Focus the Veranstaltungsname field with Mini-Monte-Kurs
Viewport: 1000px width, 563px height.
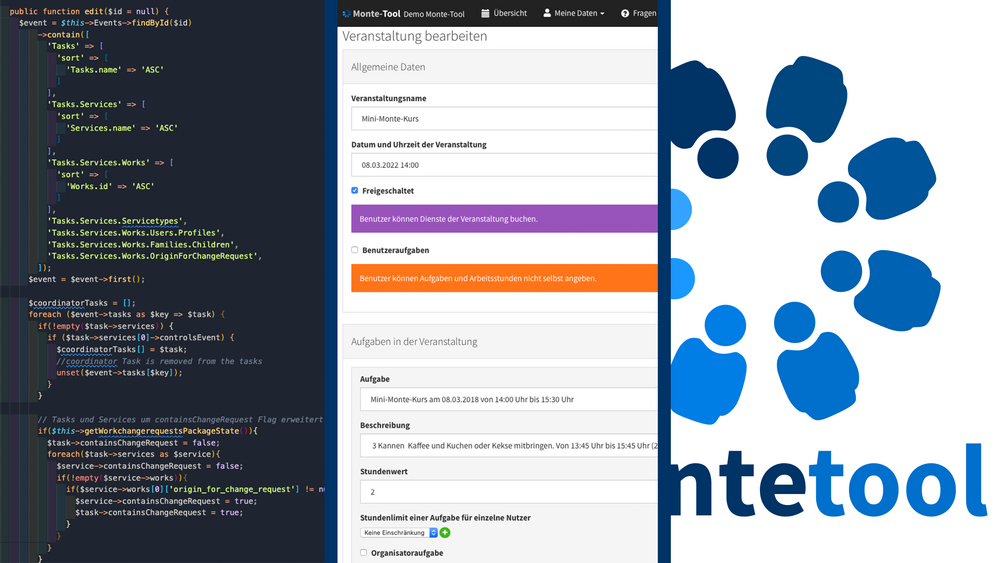(x=504, y=119)
